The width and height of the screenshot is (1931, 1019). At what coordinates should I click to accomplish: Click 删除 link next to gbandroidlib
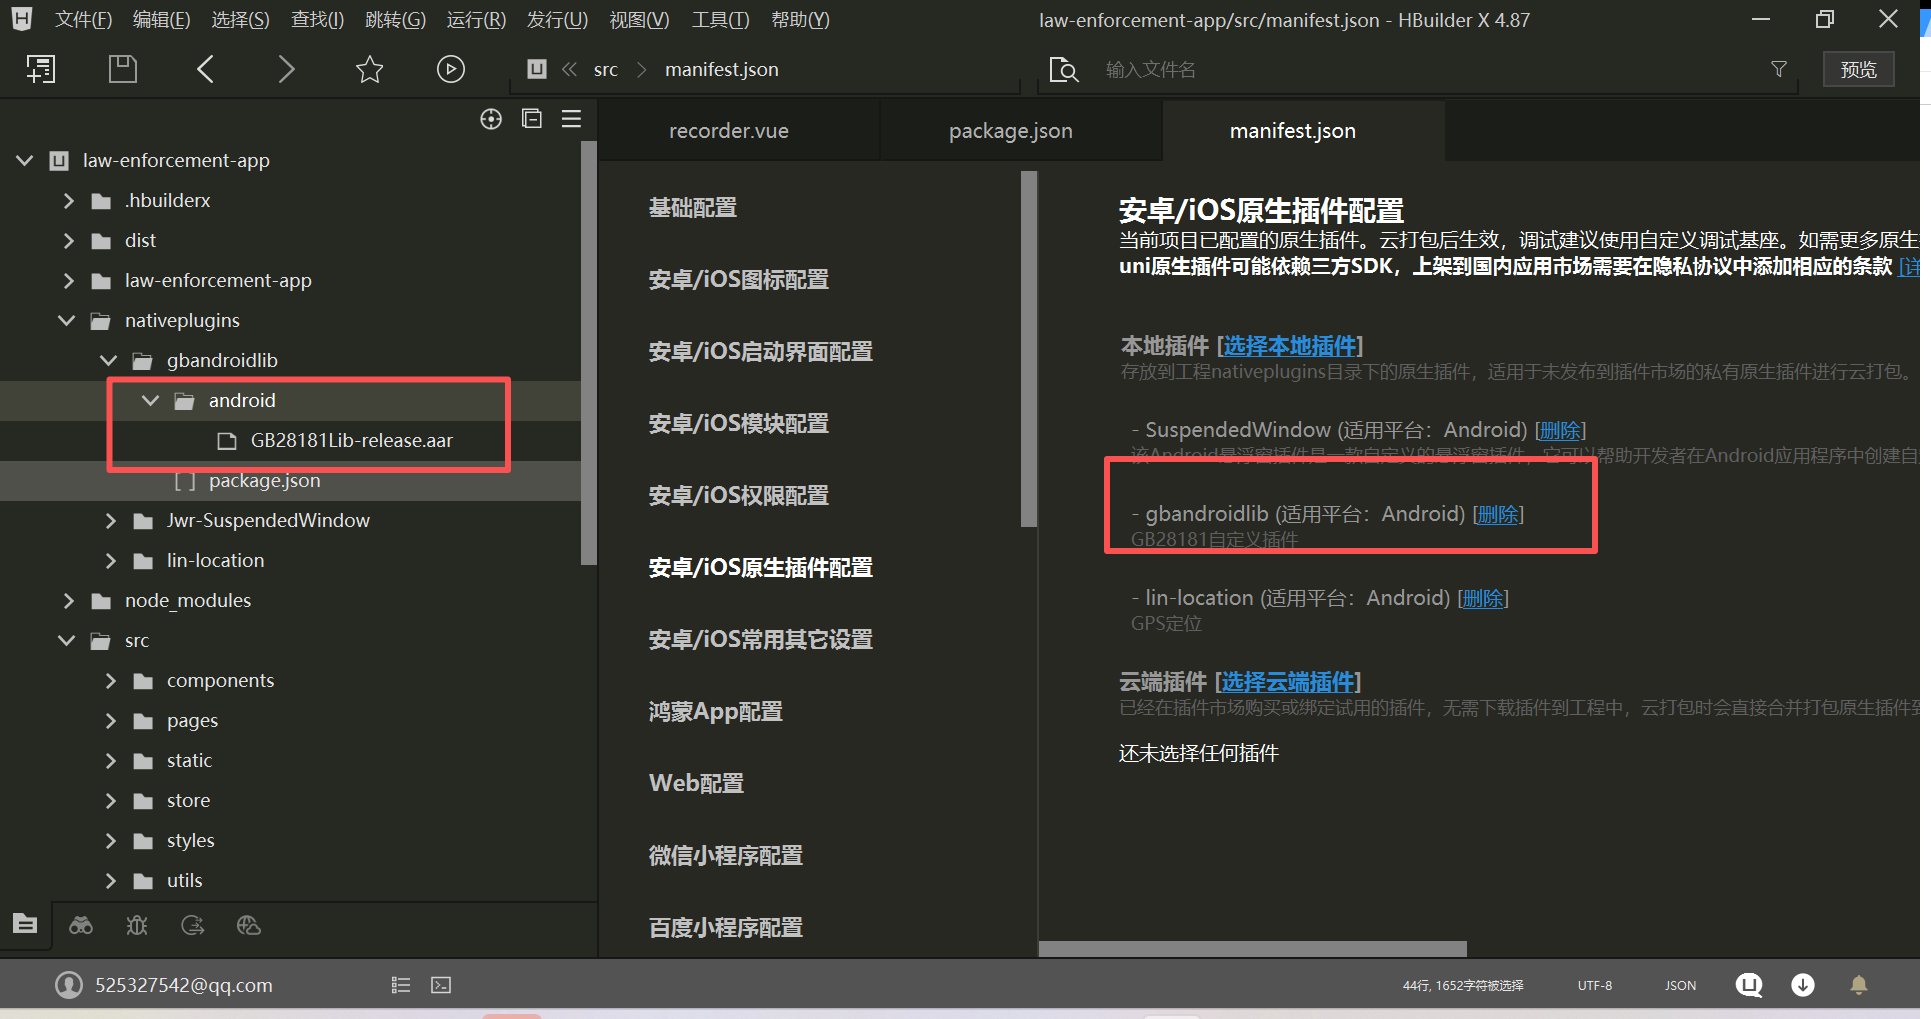point(1497,514)
